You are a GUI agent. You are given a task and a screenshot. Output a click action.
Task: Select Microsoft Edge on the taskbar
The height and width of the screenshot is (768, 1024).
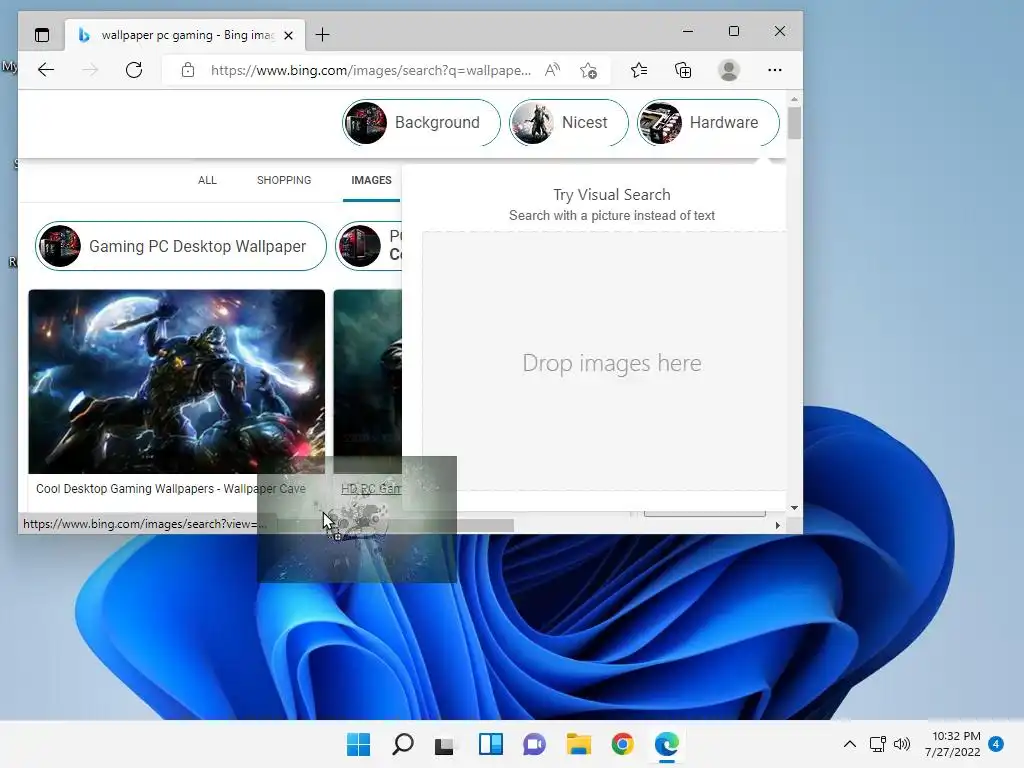(667, 744)
